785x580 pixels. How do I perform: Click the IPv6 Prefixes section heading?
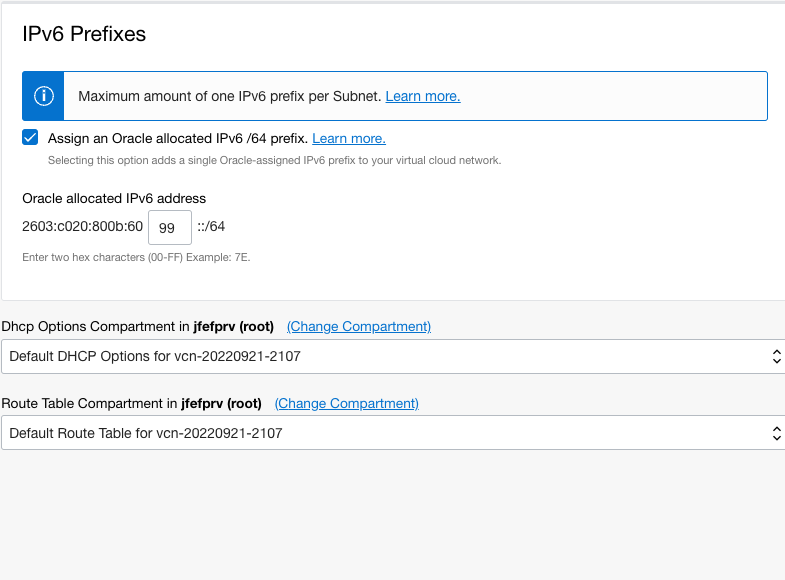[84, 34]
